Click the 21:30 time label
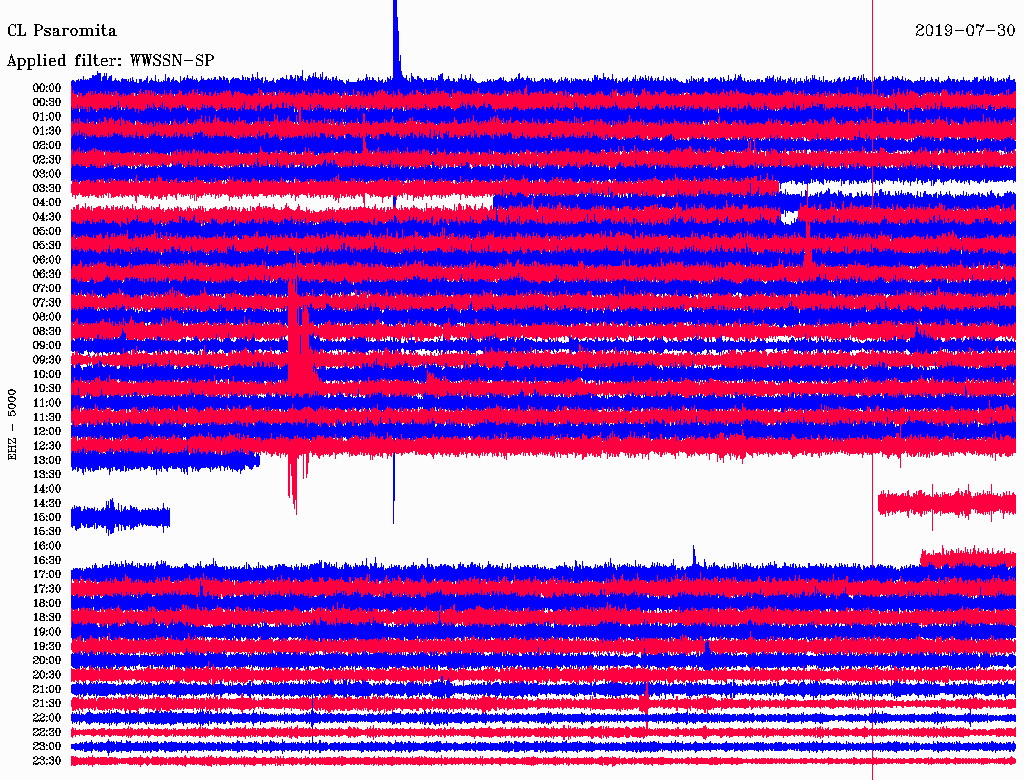This screenshot has width=1024, height=780. point(47,704)
